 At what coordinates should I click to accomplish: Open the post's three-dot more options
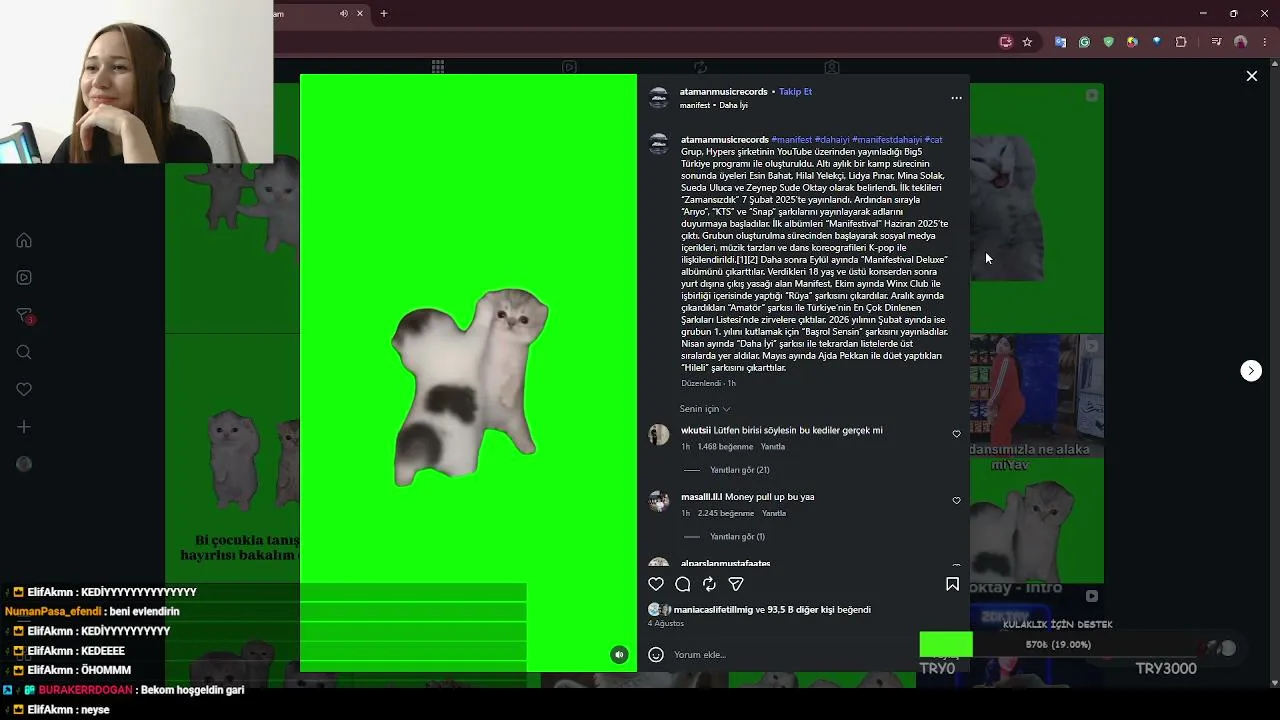956,98
